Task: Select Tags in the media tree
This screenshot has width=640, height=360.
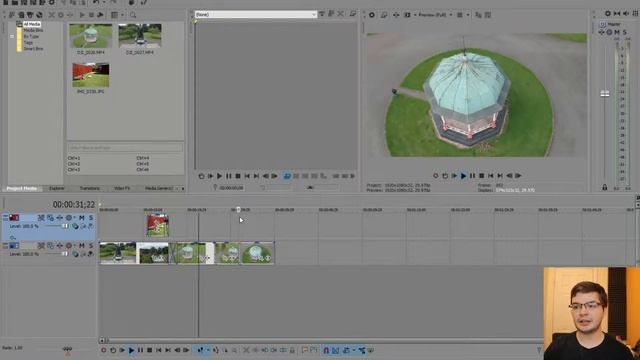Action: click(28, 42)
